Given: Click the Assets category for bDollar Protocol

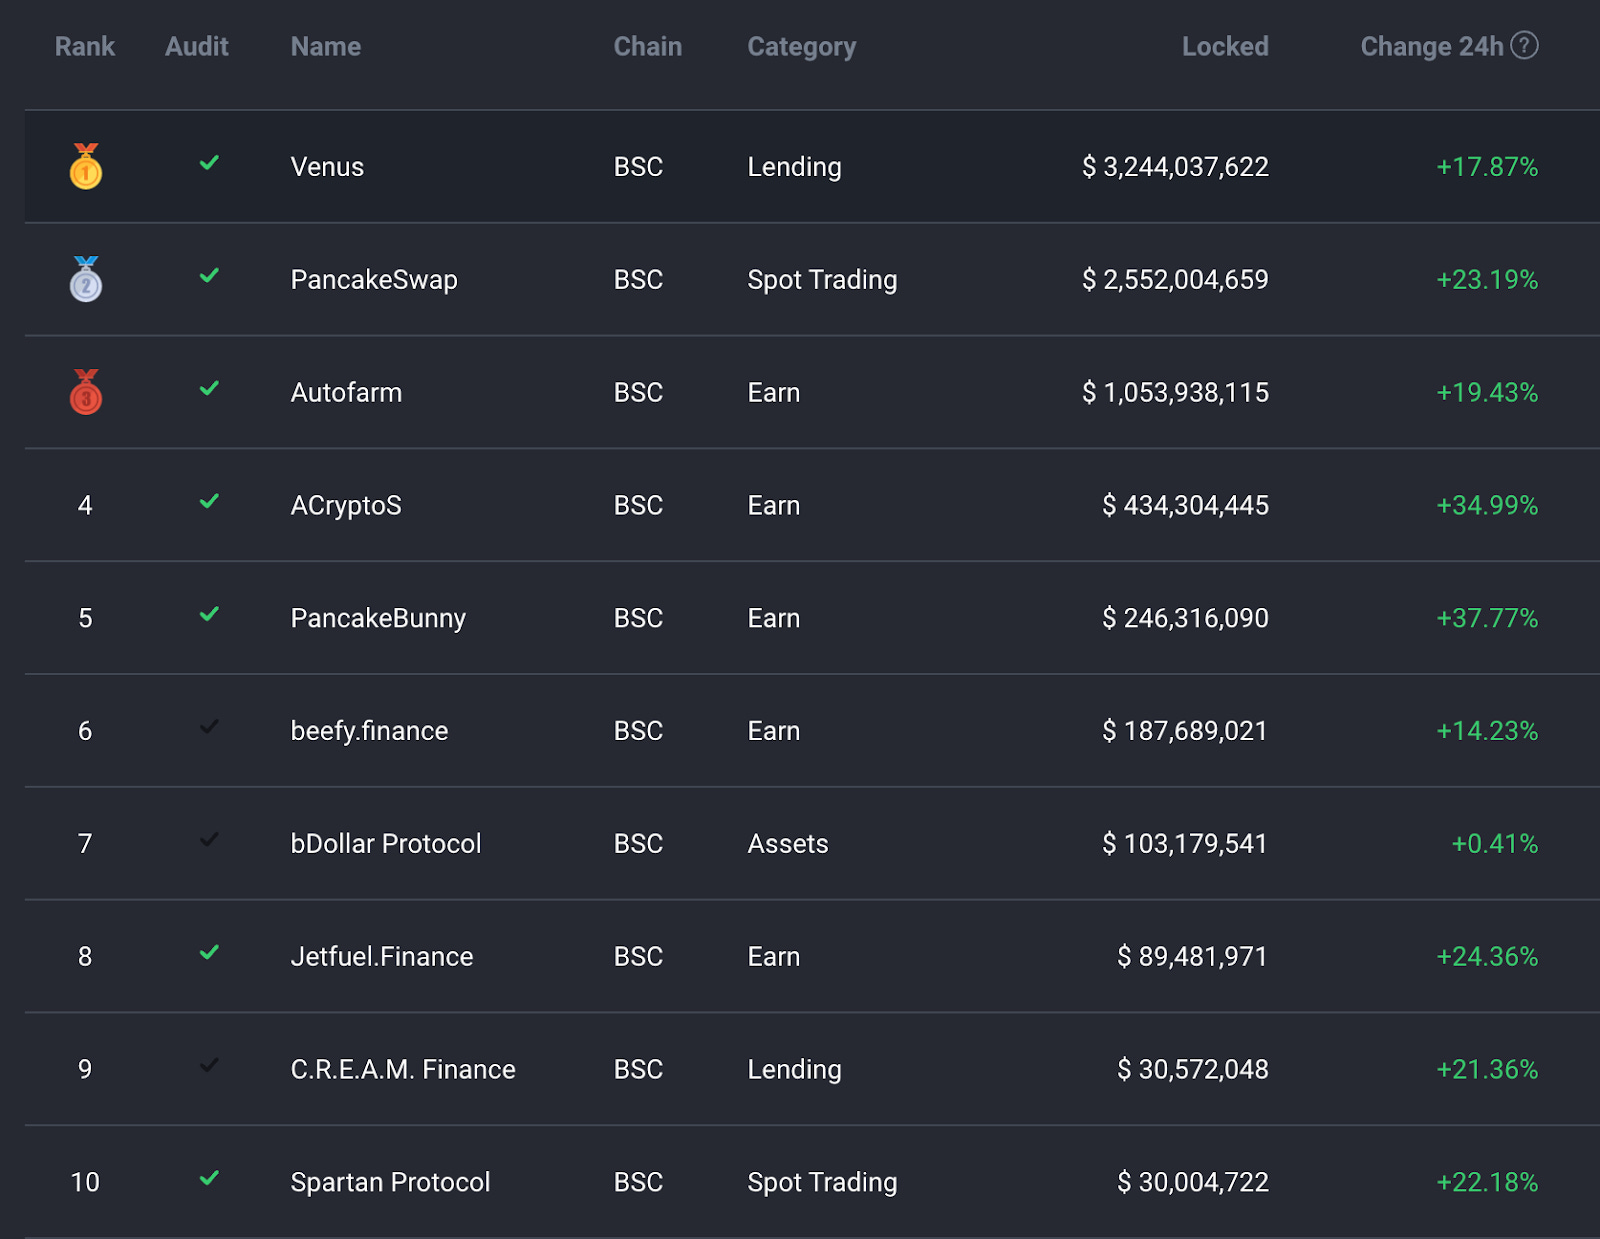Looking at the screenshot, I should click(x=788, y=844).
